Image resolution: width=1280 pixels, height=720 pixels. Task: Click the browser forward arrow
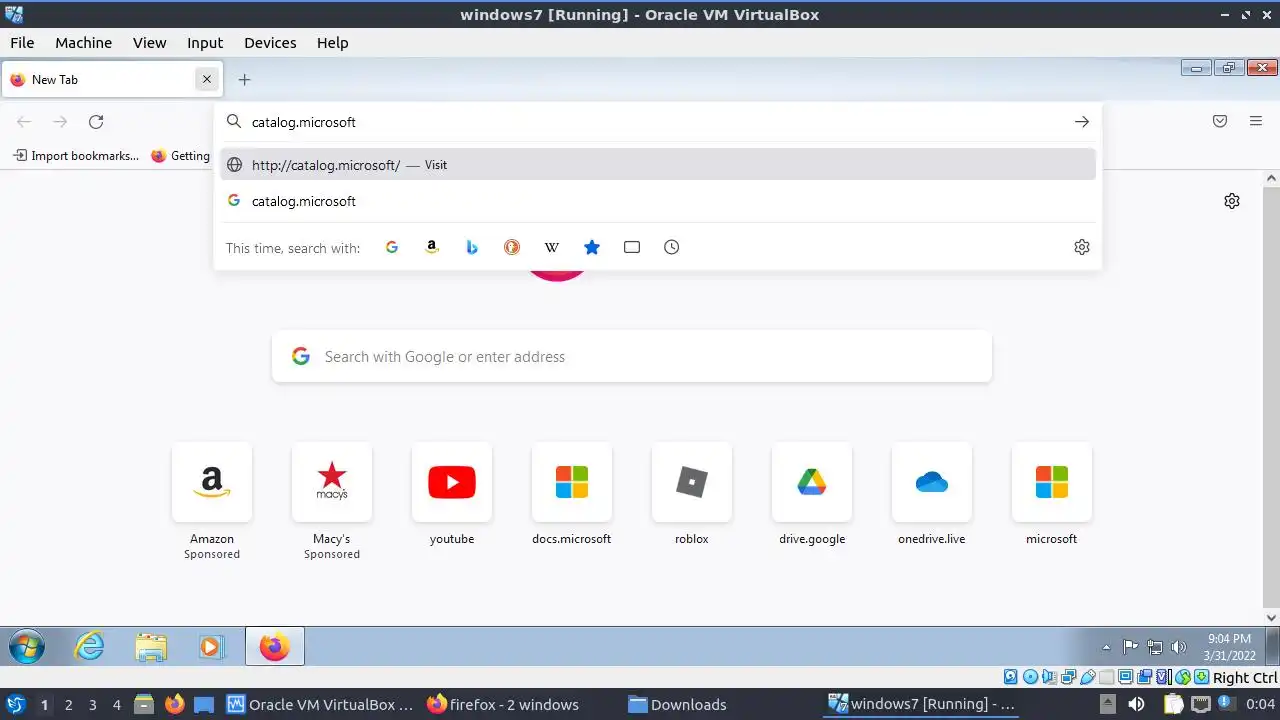click(60, 122)
